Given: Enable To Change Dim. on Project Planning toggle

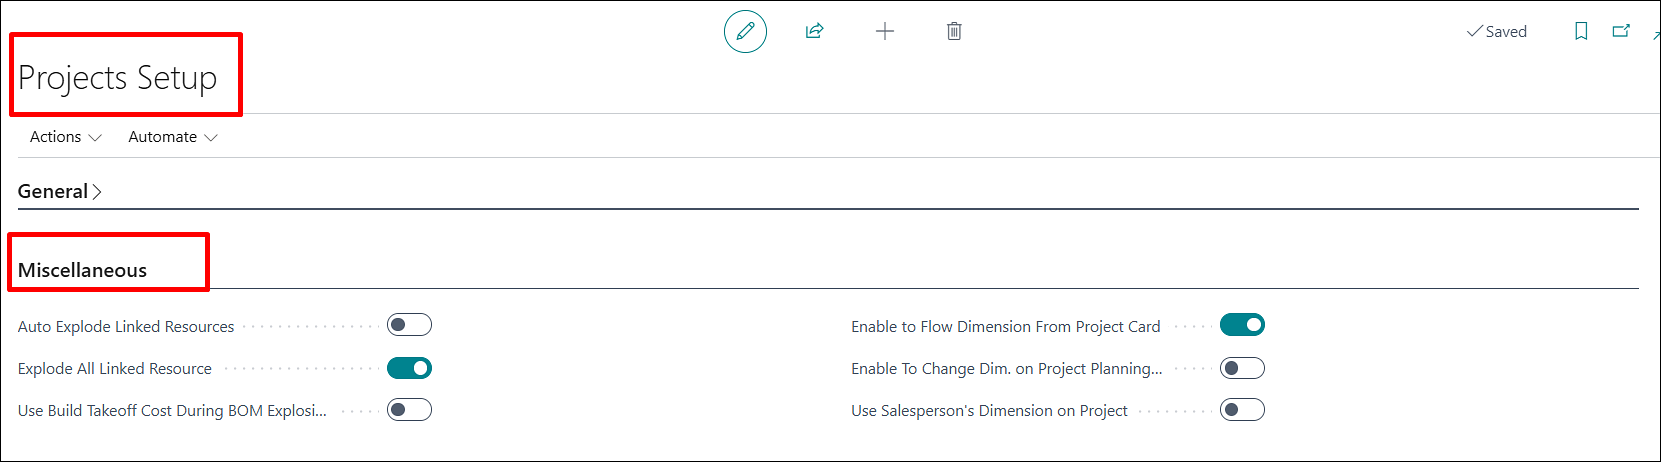Looking at the screenshot, I should coord(1242,368).
